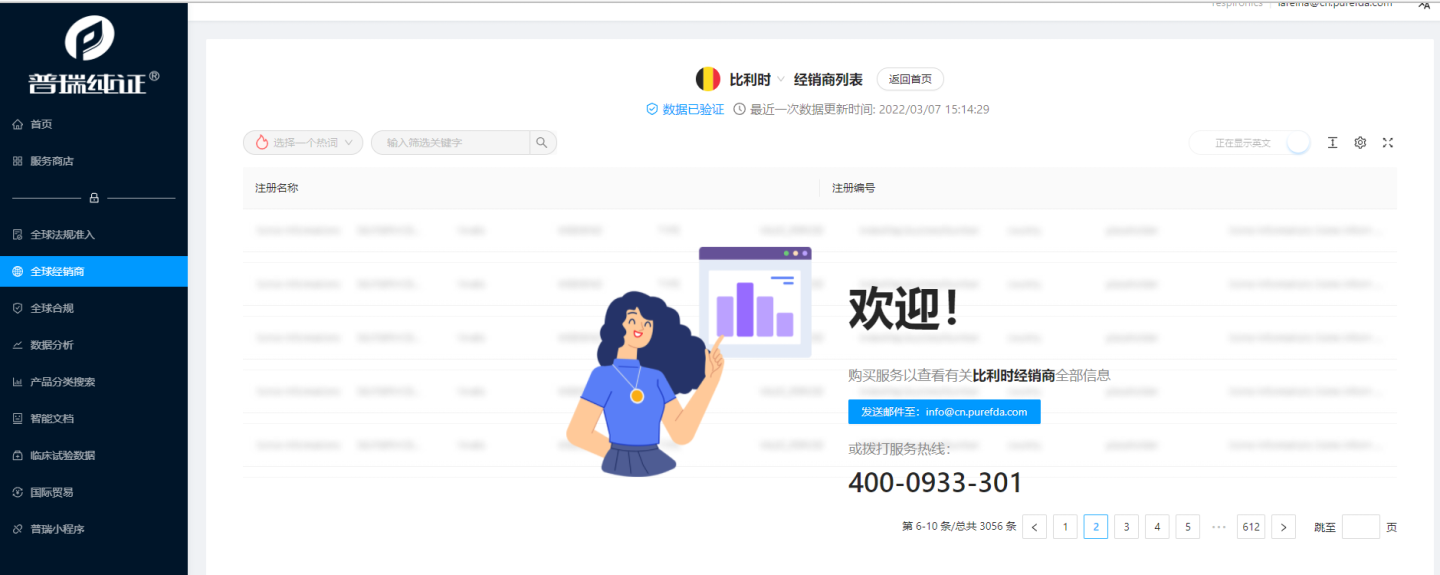Screen dimensions: 1440x575
Task: Go to 全球法规准入
Action: click(94, 234)
